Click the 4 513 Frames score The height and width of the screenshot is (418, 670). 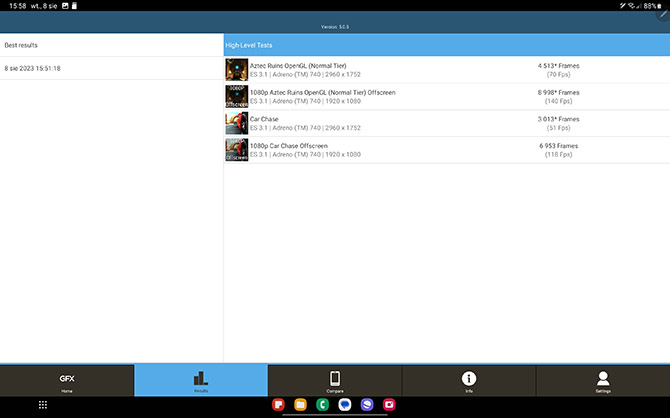[x=558, y=66]
